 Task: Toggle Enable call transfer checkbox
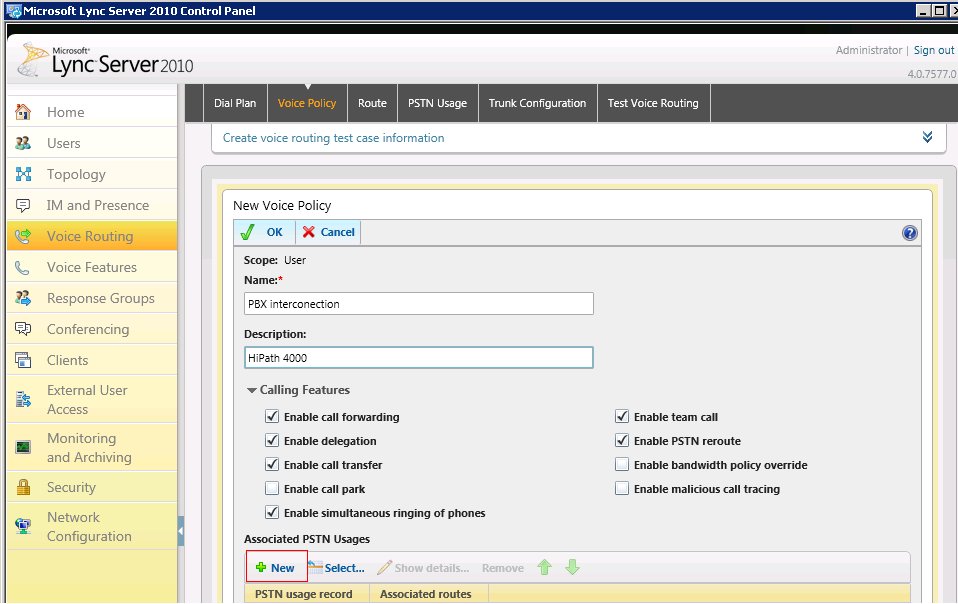click(272, 464)
